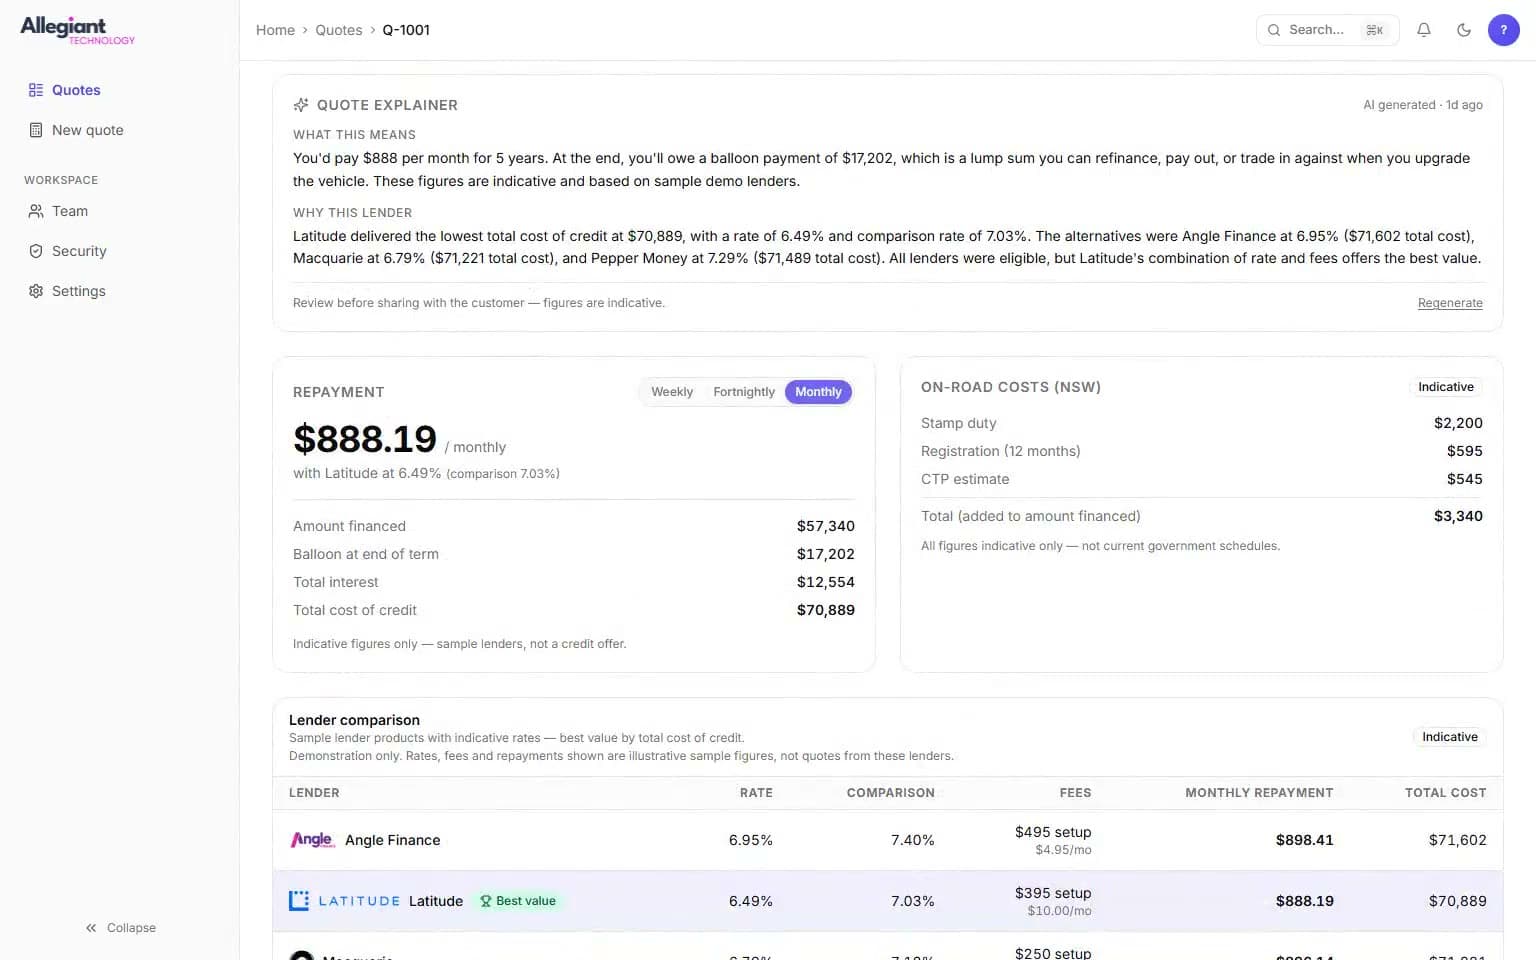Open the purple user avatar menu
The image size is (1536, 960).
pyautogui.click(x=1504, y=30)
